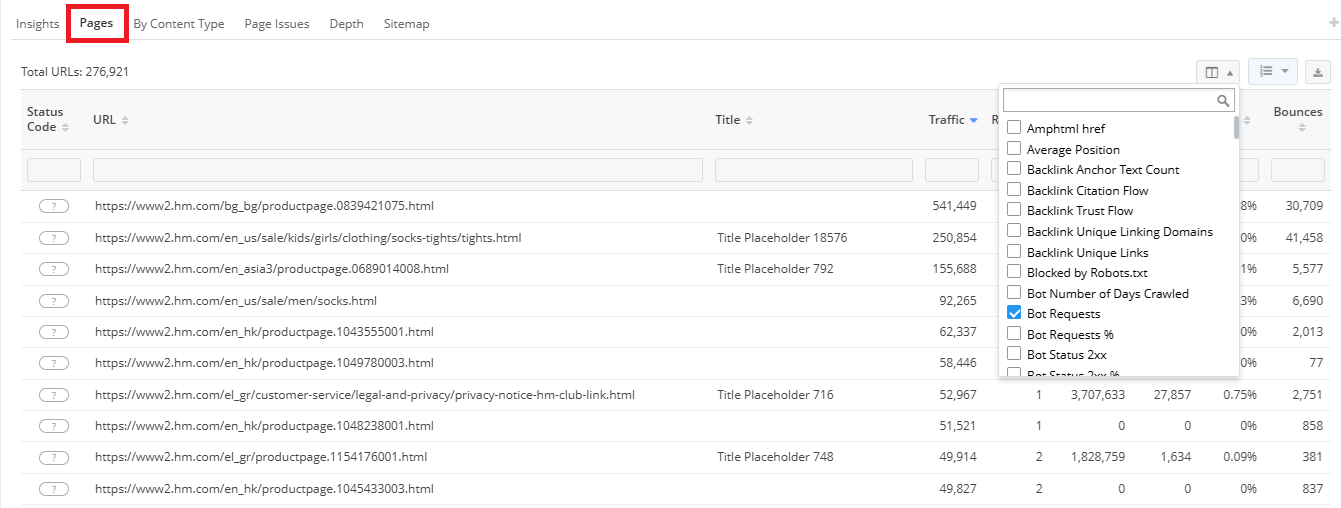Uncheck the Bot Requests checkbox
The height and width of the screenshot is (508, 1341).
point(1014,313)
